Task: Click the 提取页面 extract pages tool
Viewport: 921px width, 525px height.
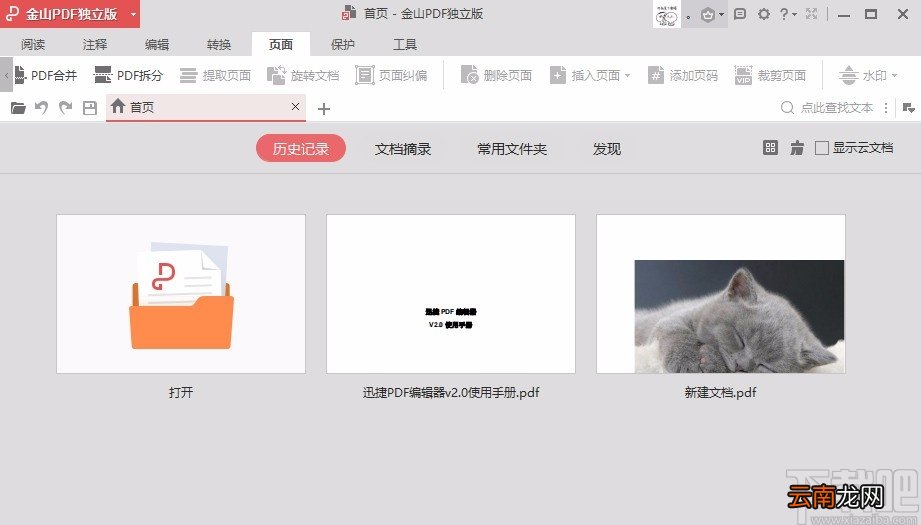Action: (215, 75)
